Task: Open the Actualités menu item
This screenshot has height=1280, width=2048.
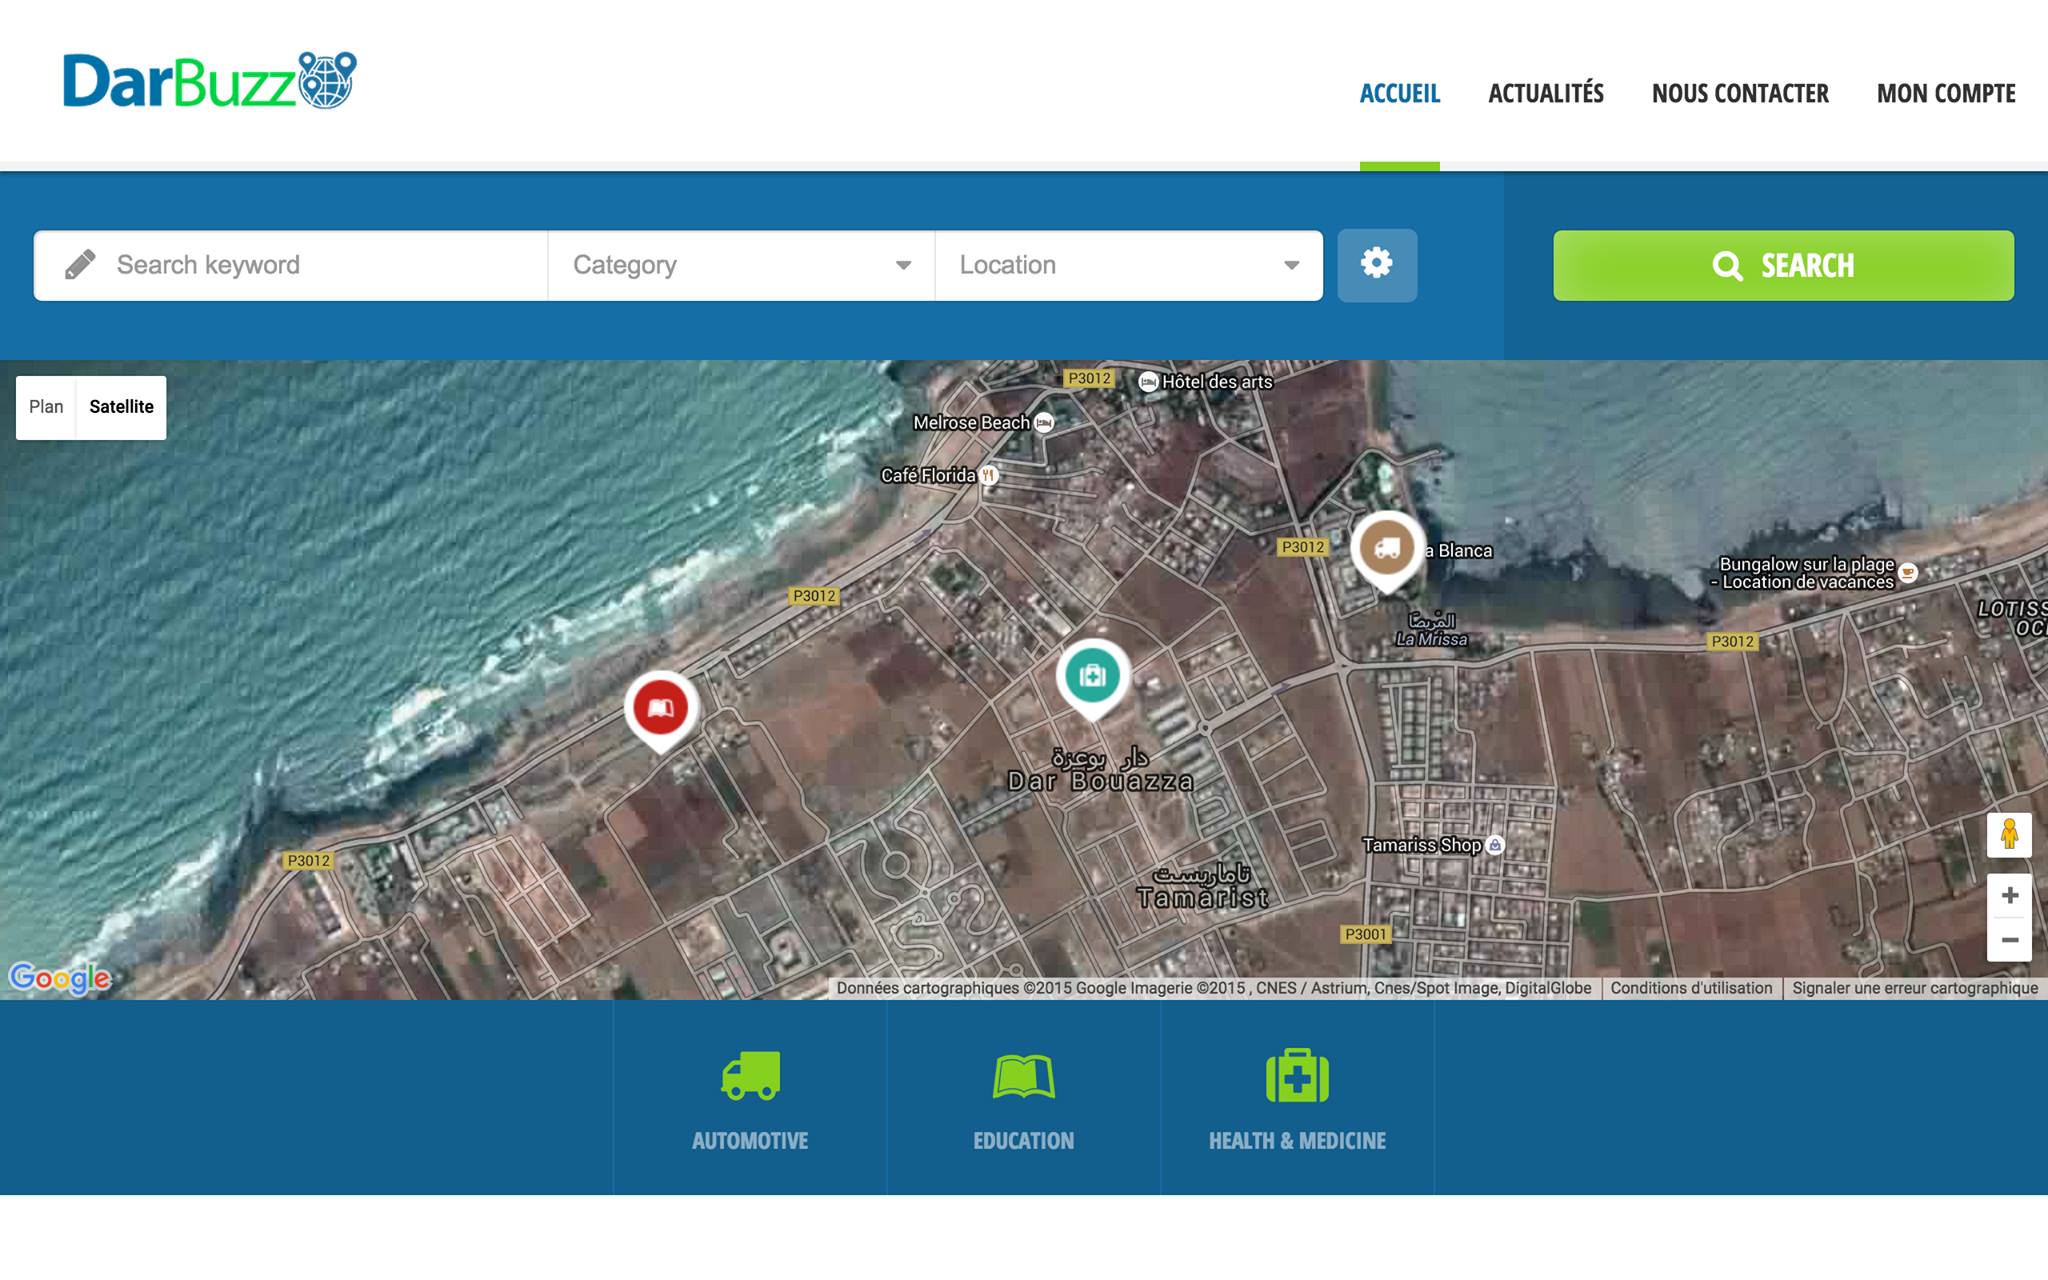Action: (x=1546, y=94)
